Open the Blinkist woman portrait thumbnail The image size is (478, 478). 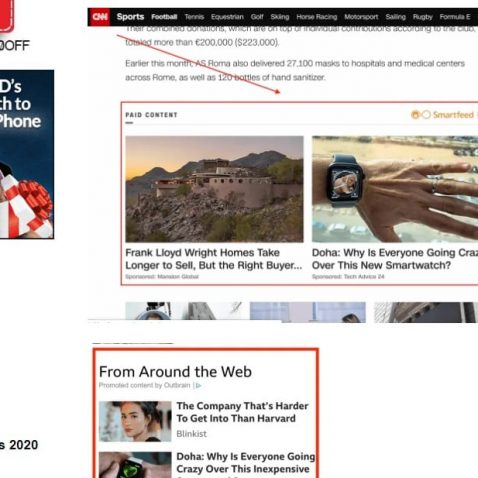click(135, 421)
